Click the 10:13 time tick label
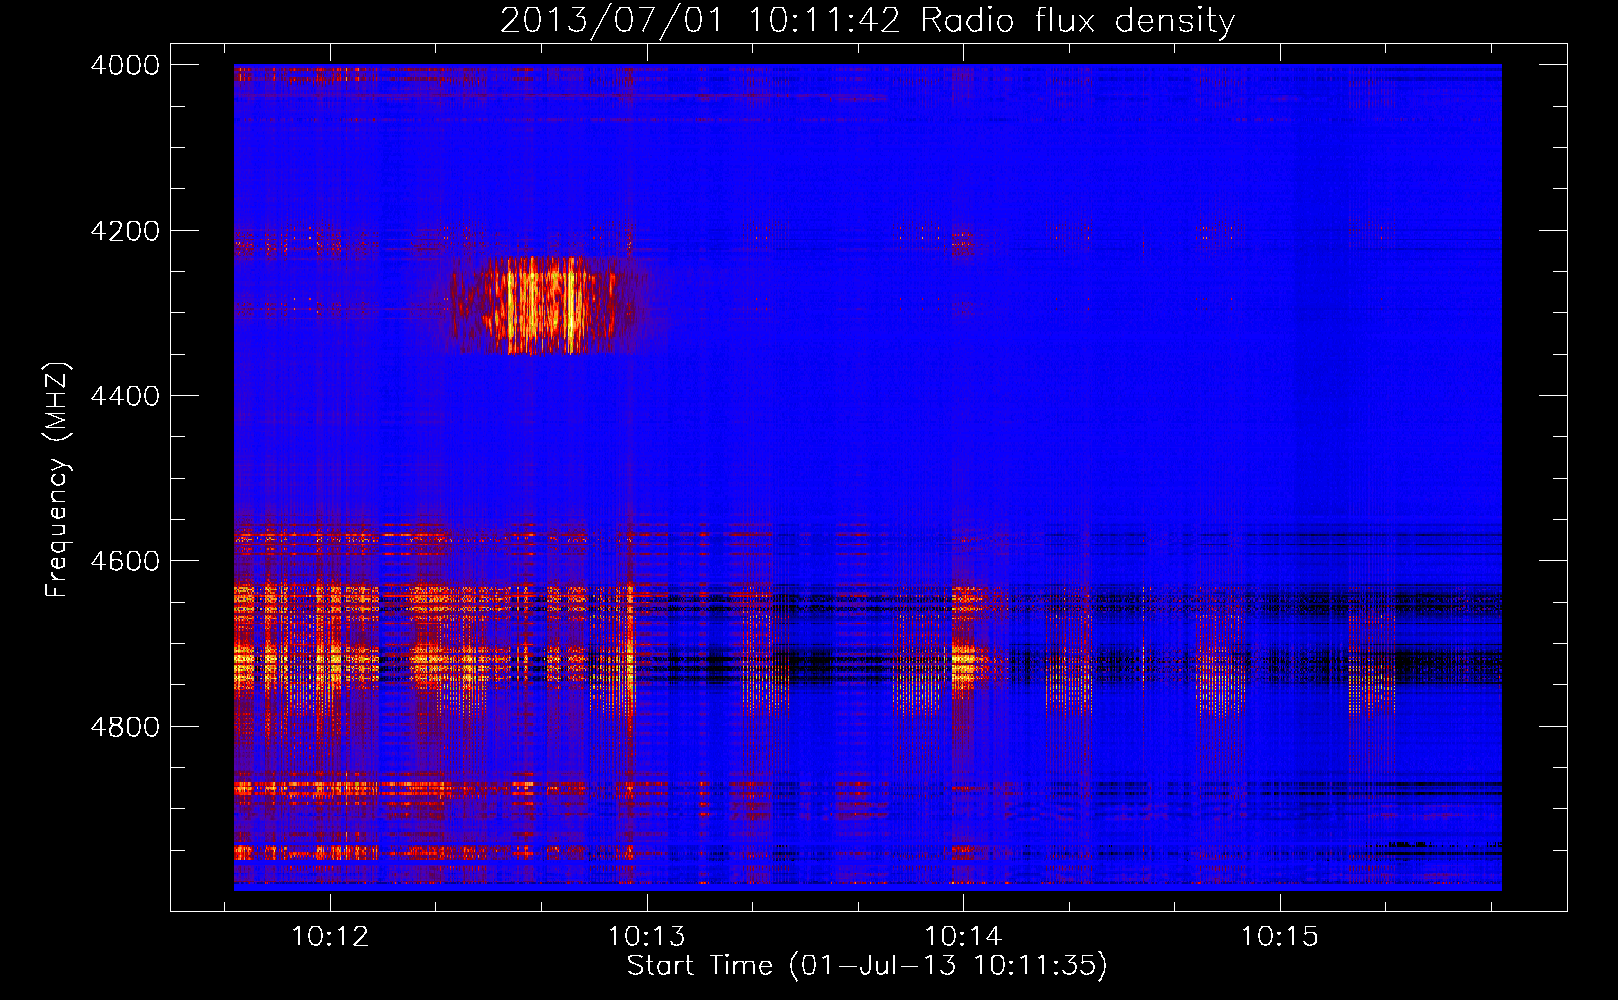 [647, 937]
